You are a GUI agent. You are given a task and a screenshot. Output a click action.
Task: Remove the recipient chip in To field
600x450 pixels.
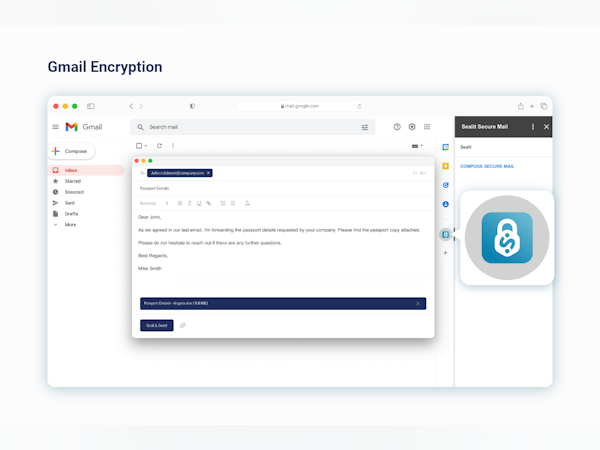pyautogui.click(x=209, y=173)
